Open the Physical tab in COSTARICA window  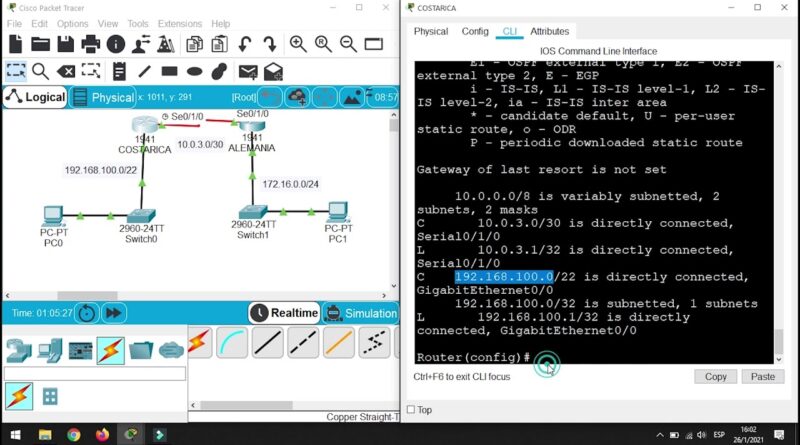pyautogui.click(x=431, y=31)
